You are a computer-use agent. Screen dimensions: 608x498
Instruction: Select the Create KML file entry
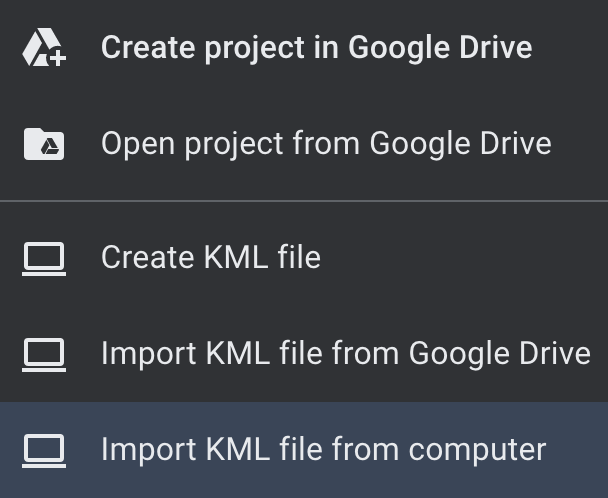tap(304, 258)
